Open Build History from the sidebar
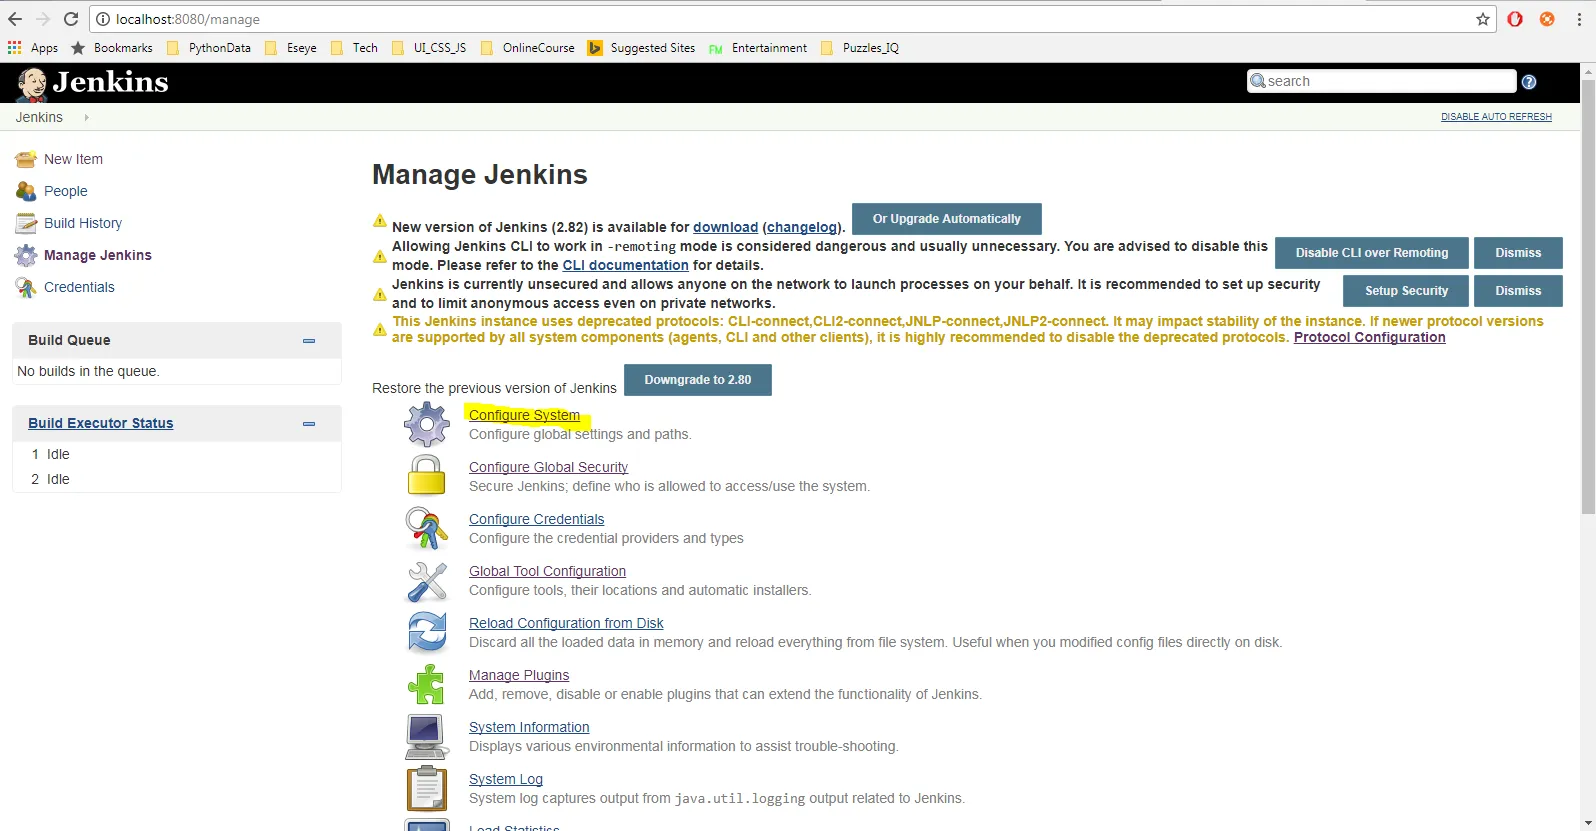The height and width of the screenshot is (831, 1596). click(x=83, y=223)
